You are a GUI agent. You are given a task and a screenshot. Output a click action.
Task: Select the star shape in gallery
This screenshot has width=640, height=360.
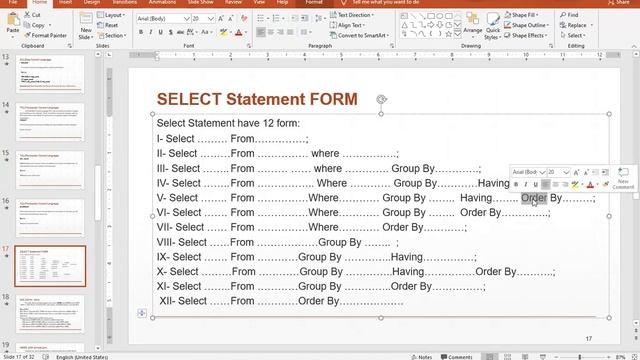pos(449,34)
